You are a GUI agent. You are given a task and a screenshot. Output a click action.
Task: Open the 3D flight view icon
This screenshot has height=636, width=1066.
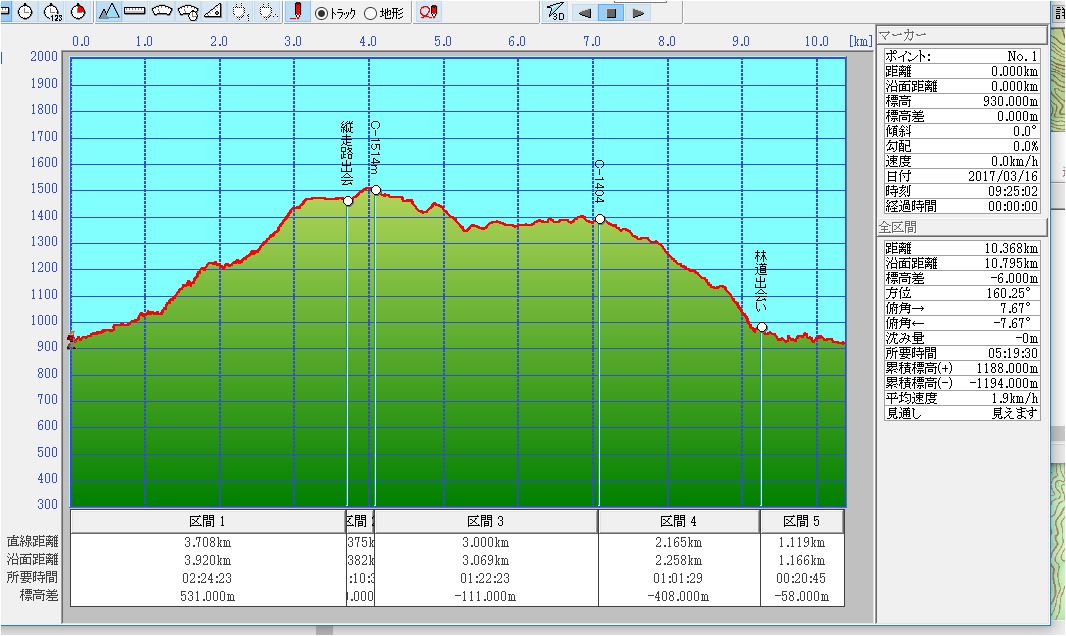(x=555, y=12)
